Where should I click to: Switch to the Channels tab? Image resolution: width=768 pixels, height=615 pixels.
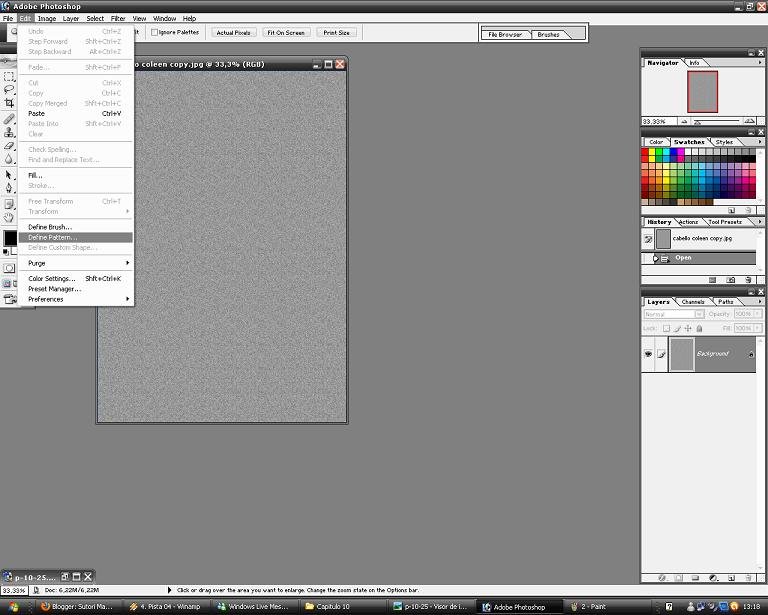pyautogui.click(x=693, y=301)
